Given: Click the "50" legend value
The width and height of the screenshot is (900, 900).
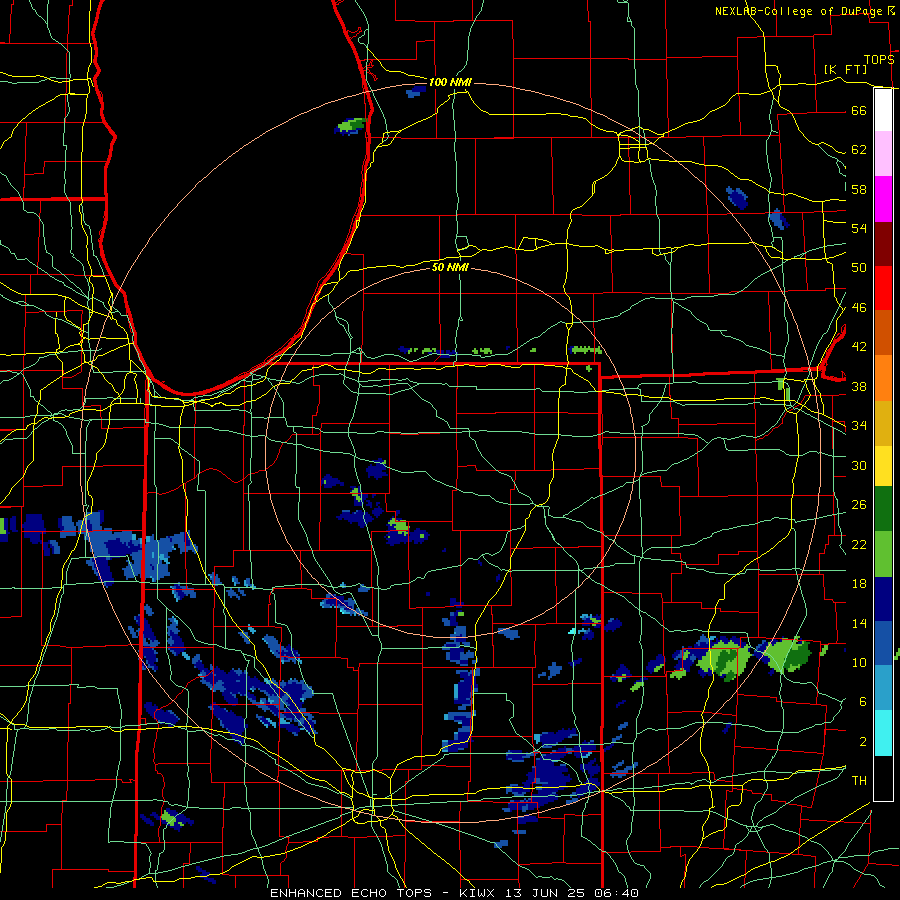Looking at the screenshot, I should coord(859,268).
